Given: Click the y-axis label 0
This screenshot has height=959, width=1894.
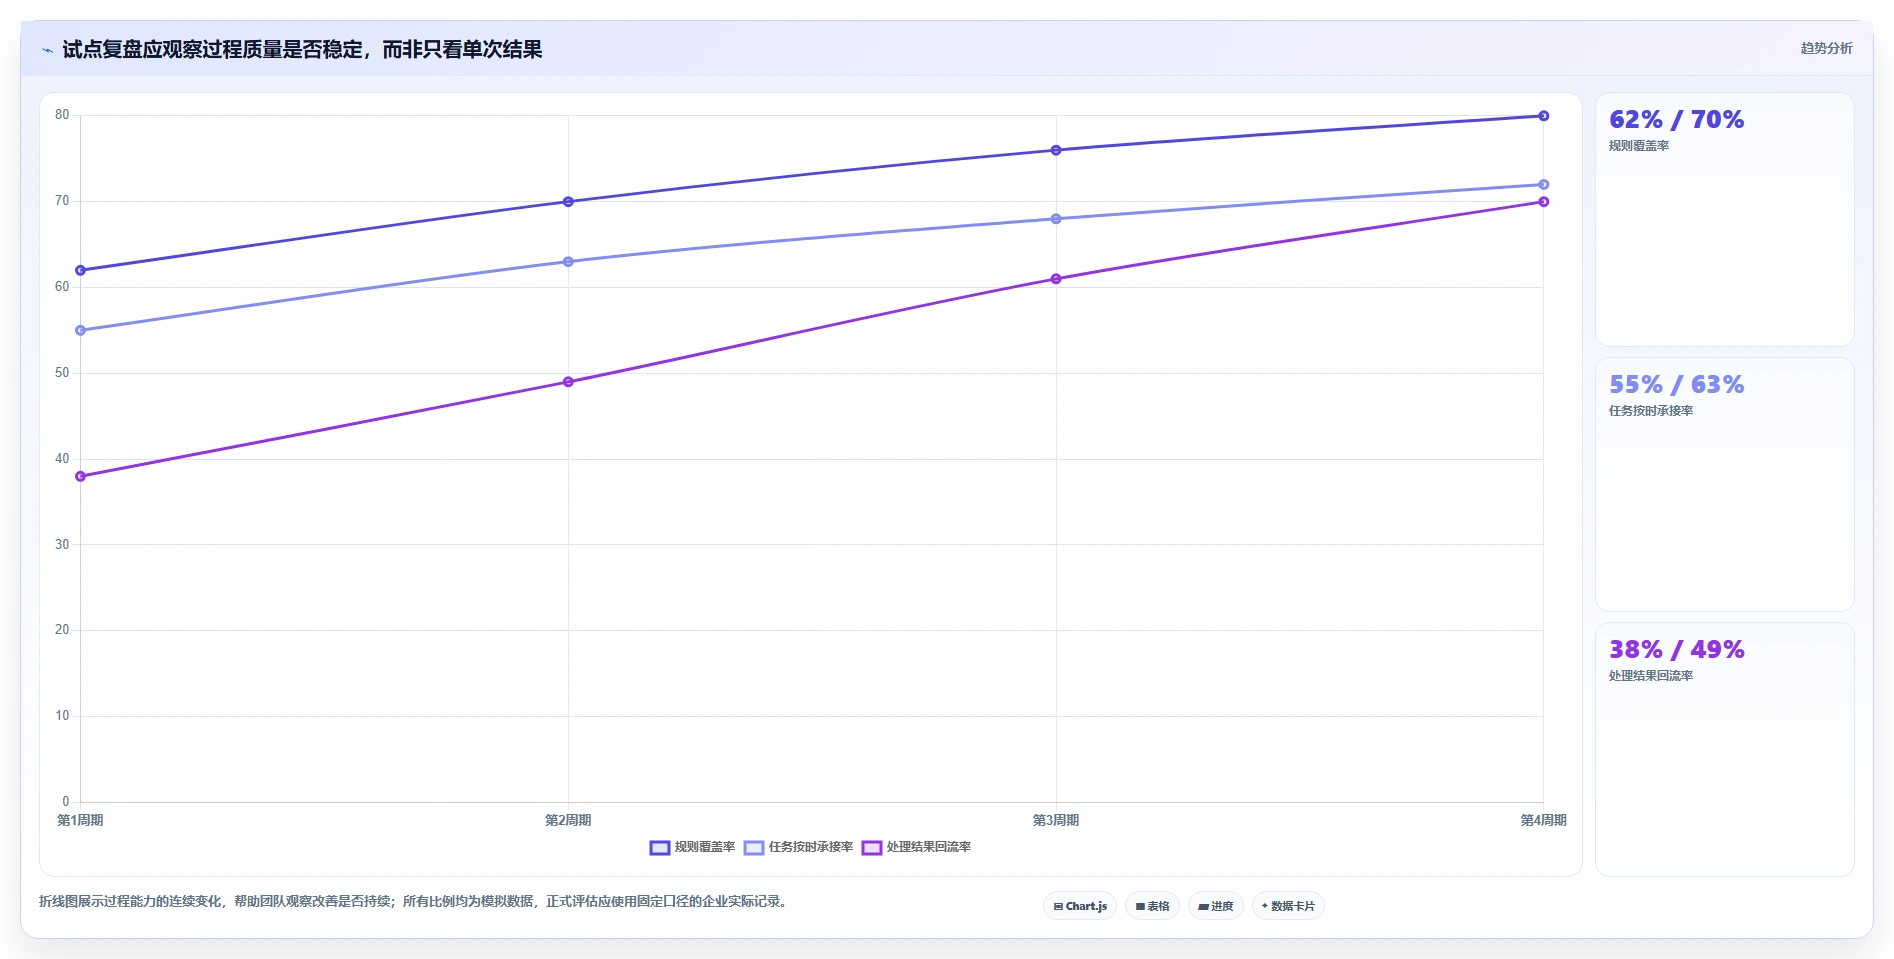Looking at the screenshot, I should (x=66, y=802).
